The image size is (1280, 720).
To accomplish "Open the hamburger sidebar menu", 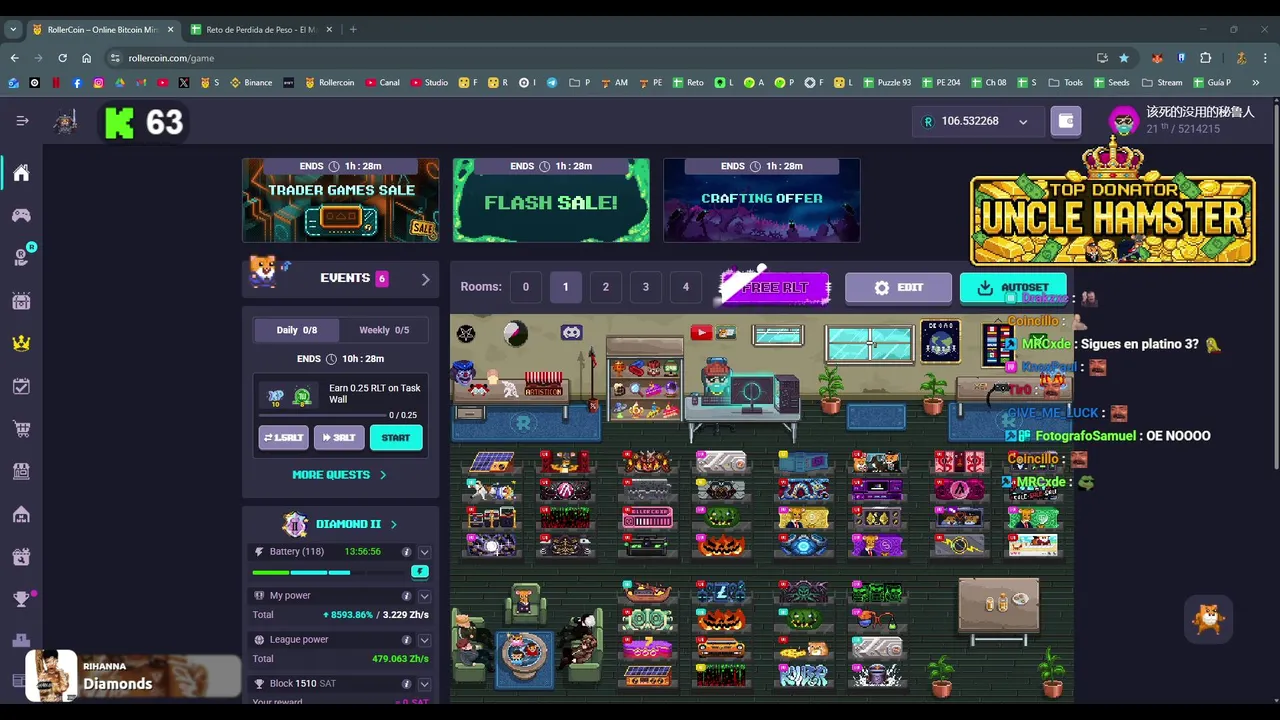I will 22,121.
